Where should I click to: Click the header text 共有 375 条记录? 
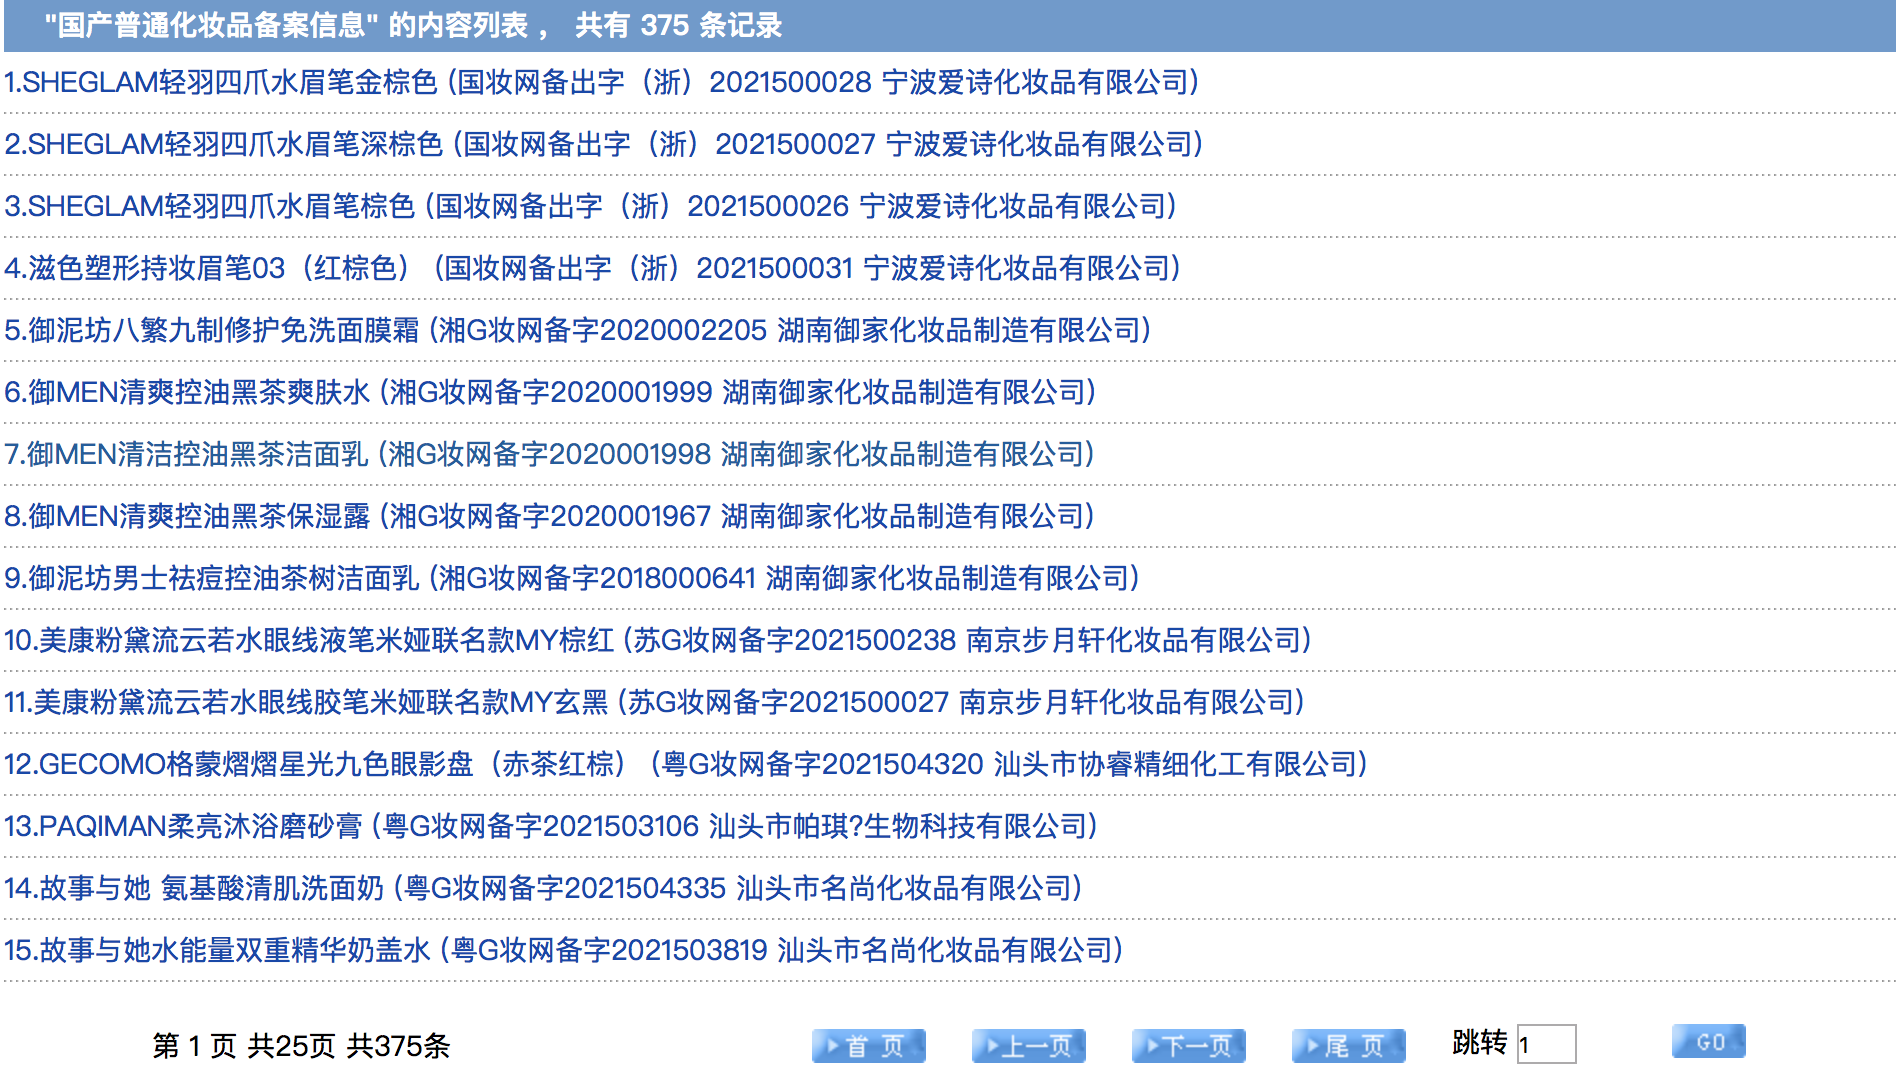point(678,25)
